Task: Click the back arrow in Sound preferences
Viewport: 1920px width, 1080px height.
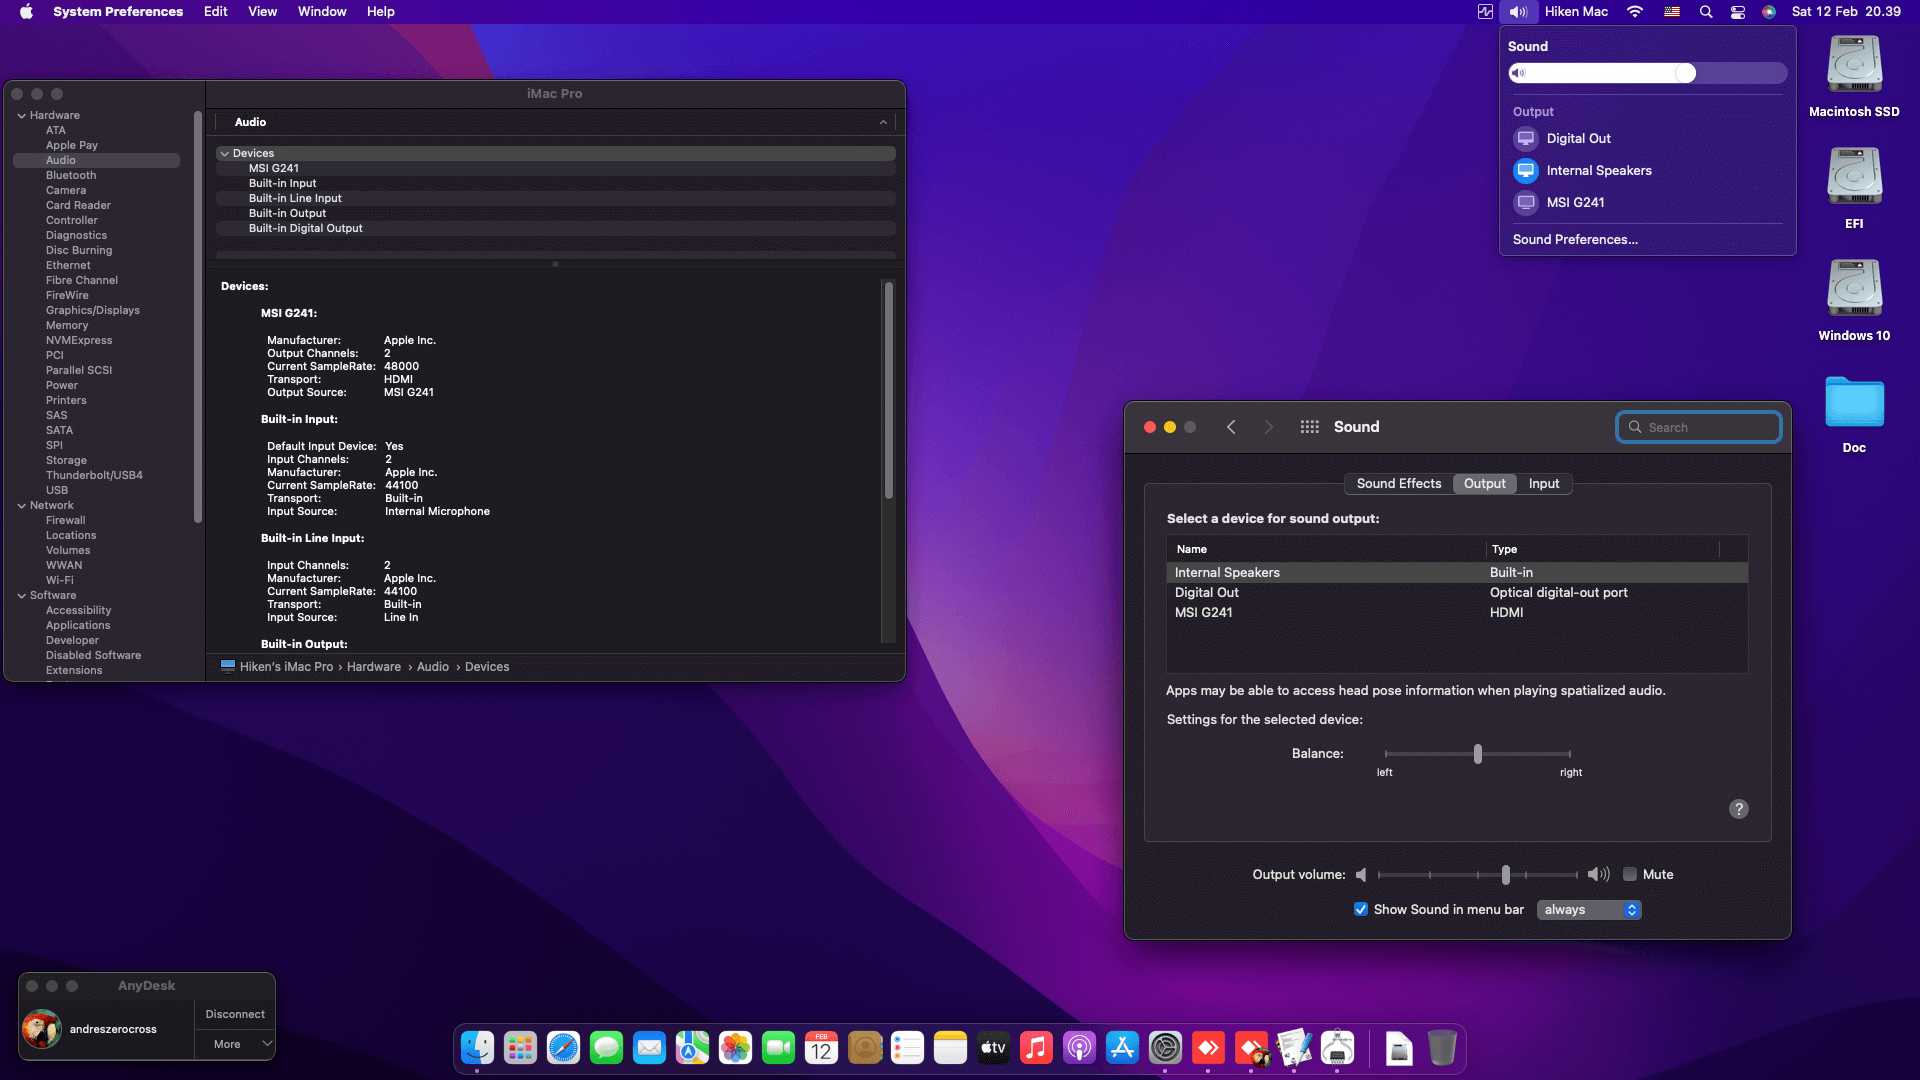Action: click(x=1231, y=427)
